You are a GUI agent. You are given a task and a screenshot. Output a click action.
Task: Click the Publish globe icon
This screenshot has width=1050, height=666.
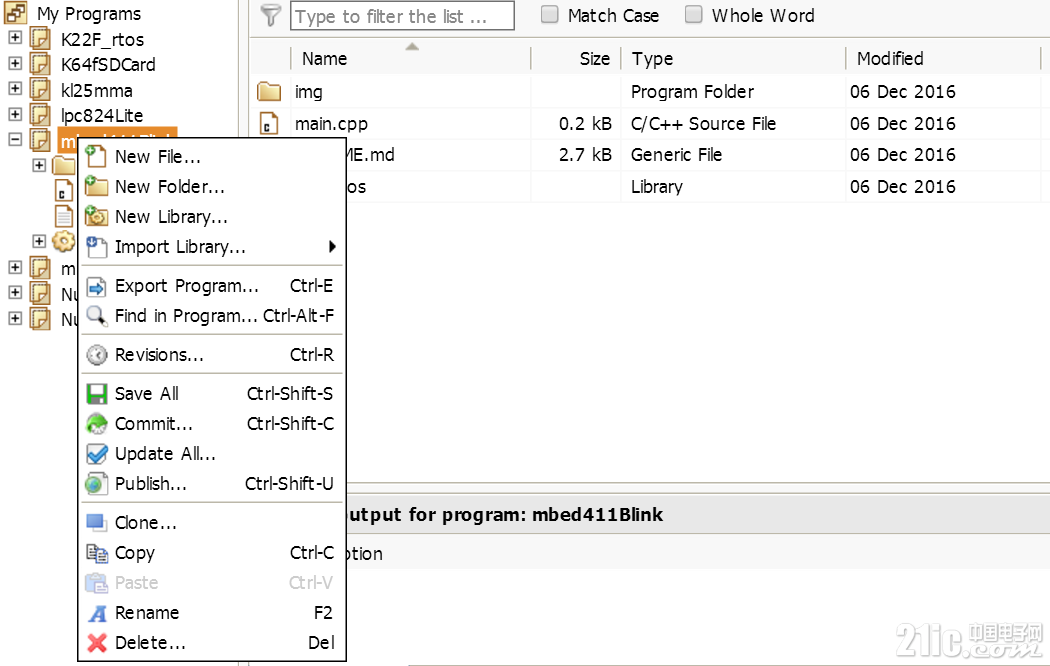coord(96,483)
